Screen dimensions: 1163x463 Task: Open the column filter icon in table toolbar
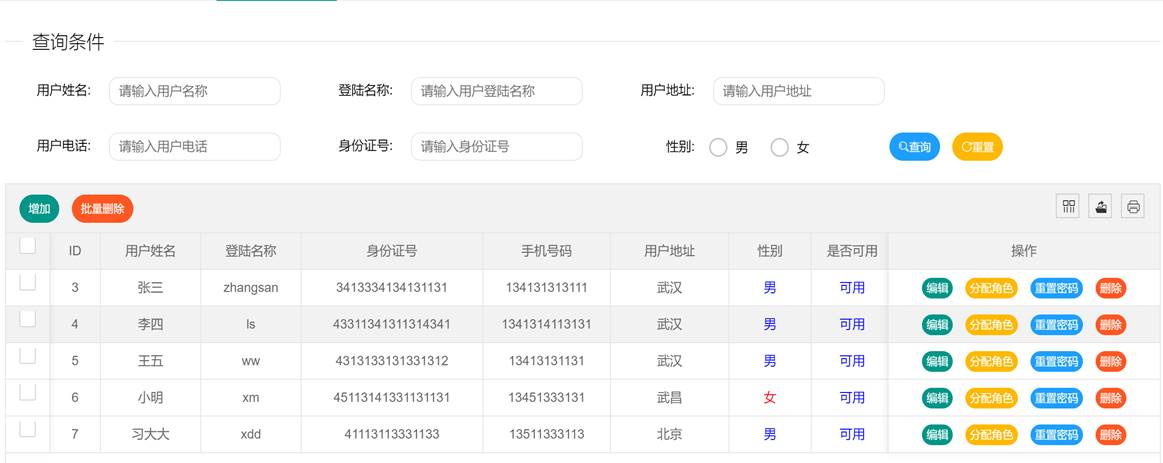click(1068, 206)
